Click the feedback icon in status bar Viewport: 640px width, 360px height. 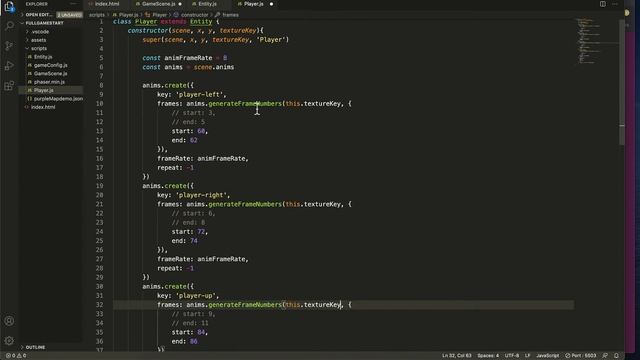[605, 356]
